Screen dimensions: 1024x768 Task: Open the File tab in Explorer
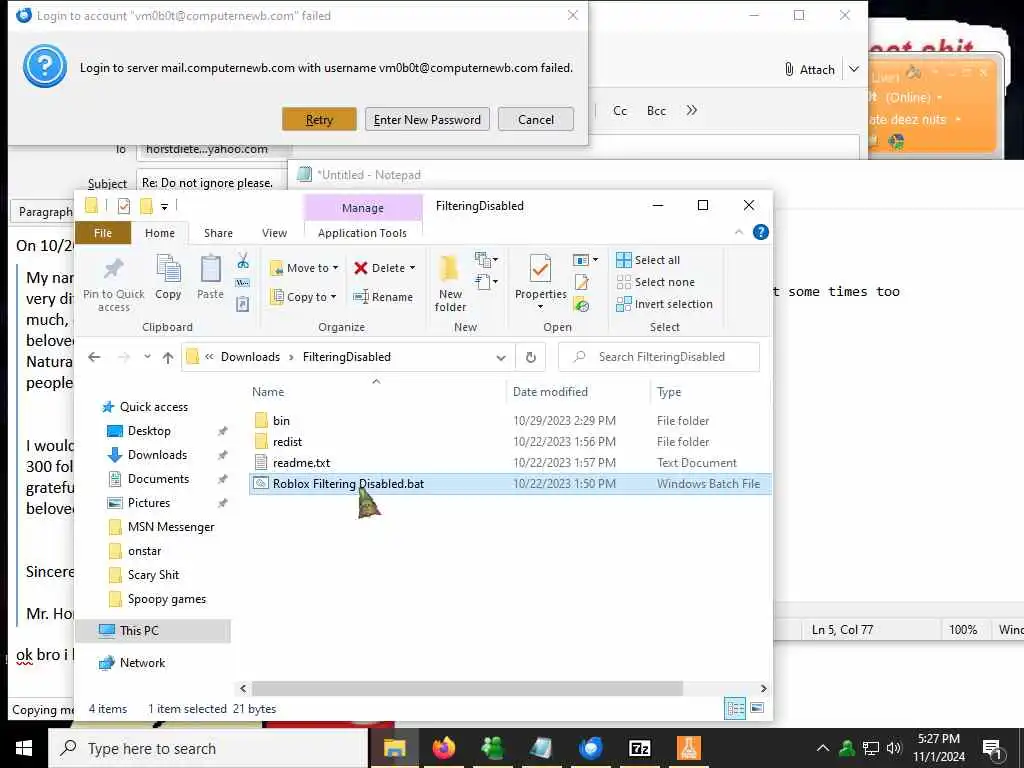point(103,233)
